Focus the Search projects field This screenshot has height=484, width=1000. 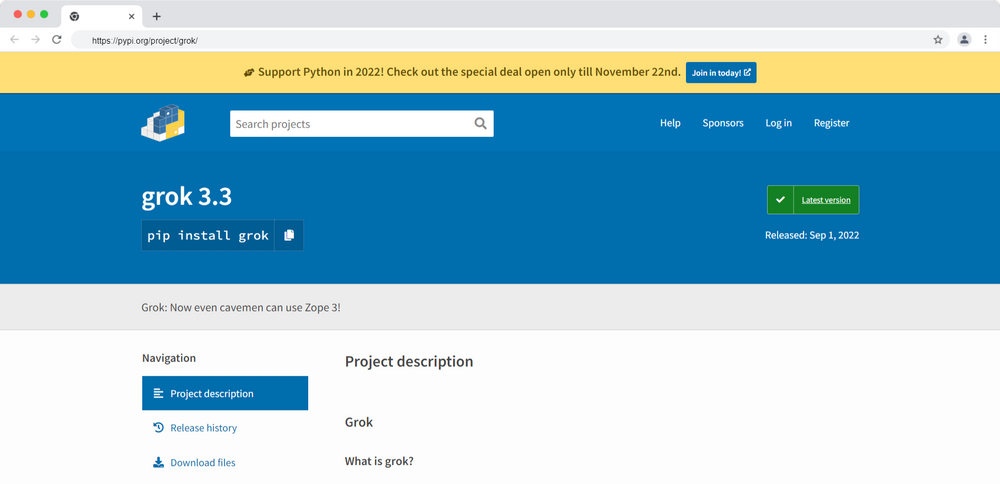[x=350, y=123]
